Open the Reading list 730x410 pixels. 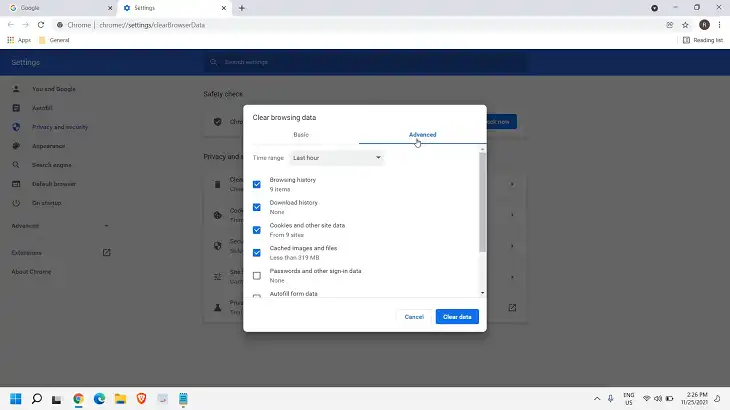click(703, 40)
